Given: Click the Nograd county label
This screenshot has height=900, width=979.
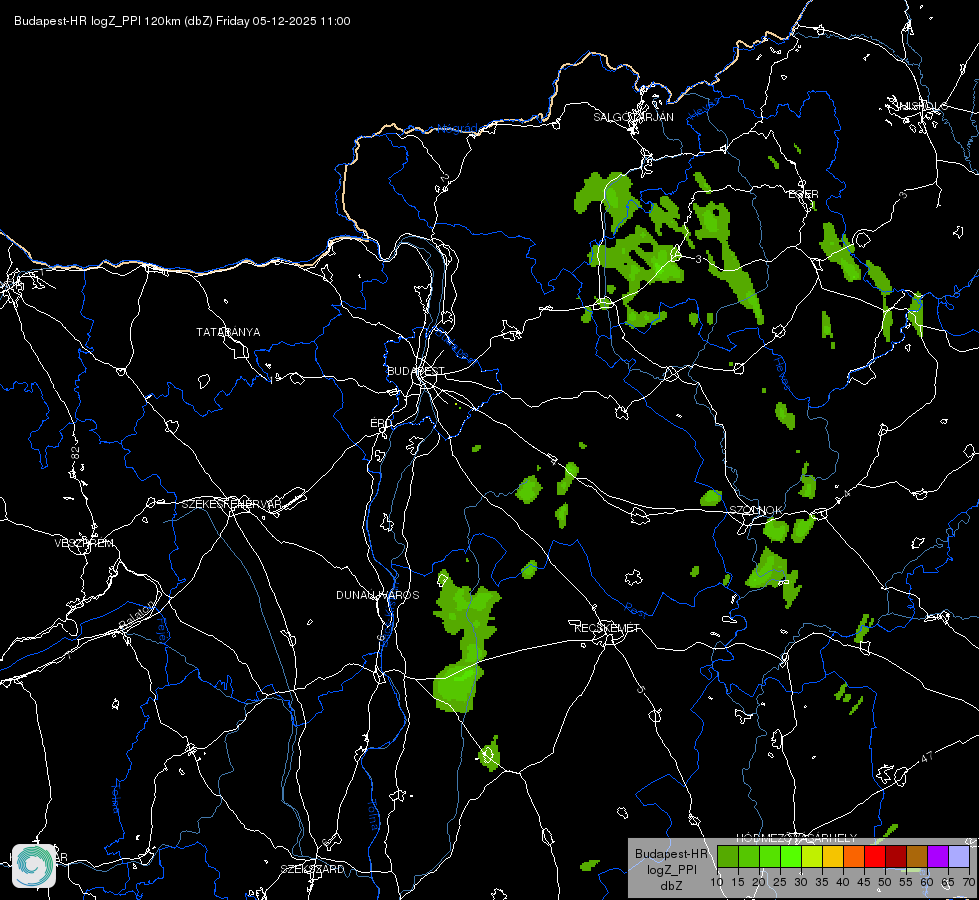Looking at the screenshot, I should click(x=456, y=129).
